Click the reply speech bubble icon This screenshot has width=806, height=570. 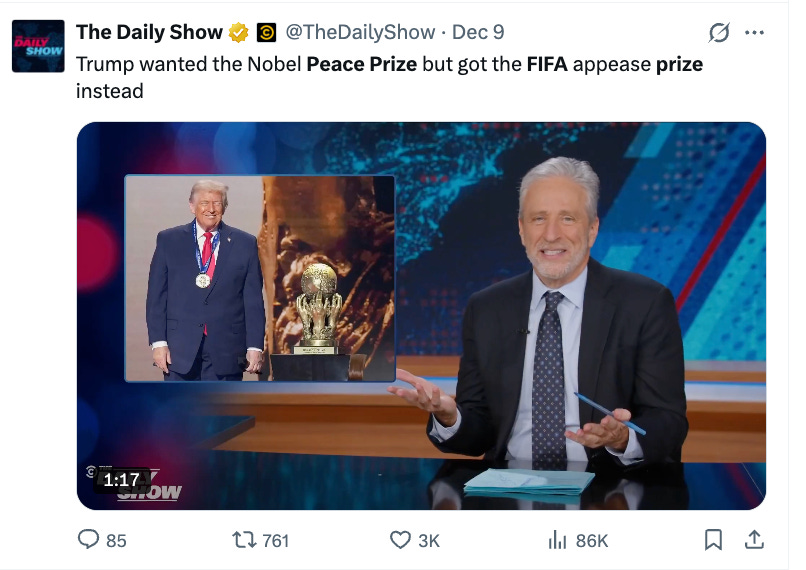coord(88,540)
